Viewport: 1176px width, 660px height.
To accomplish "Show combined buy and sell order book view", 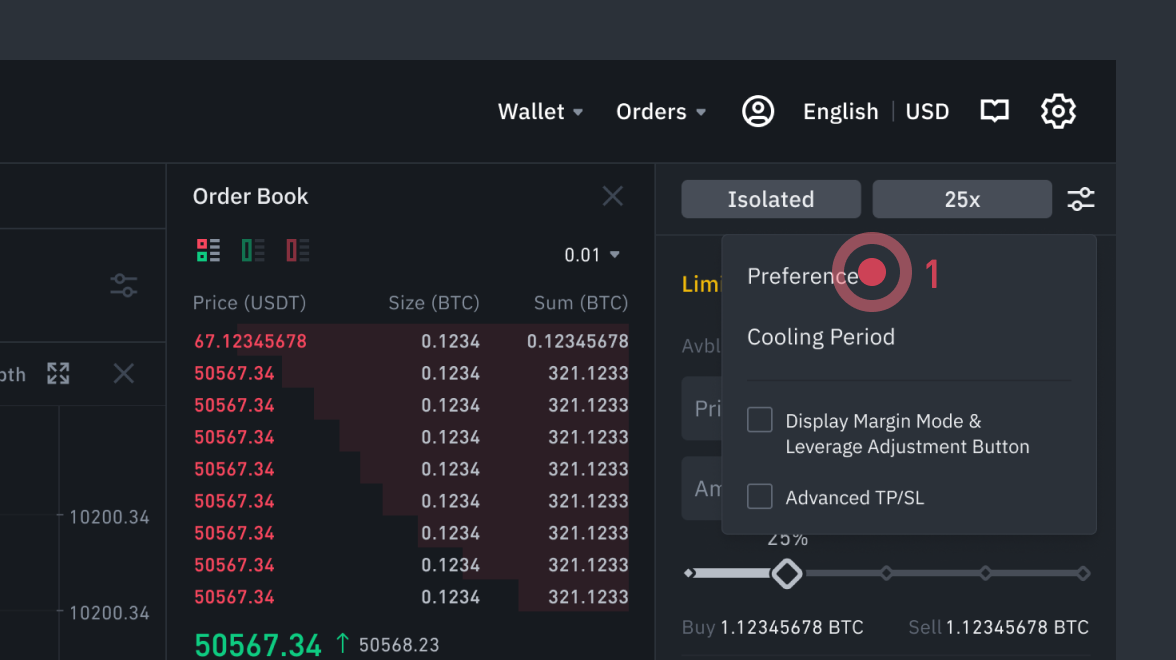I will (x=208, y=250).
